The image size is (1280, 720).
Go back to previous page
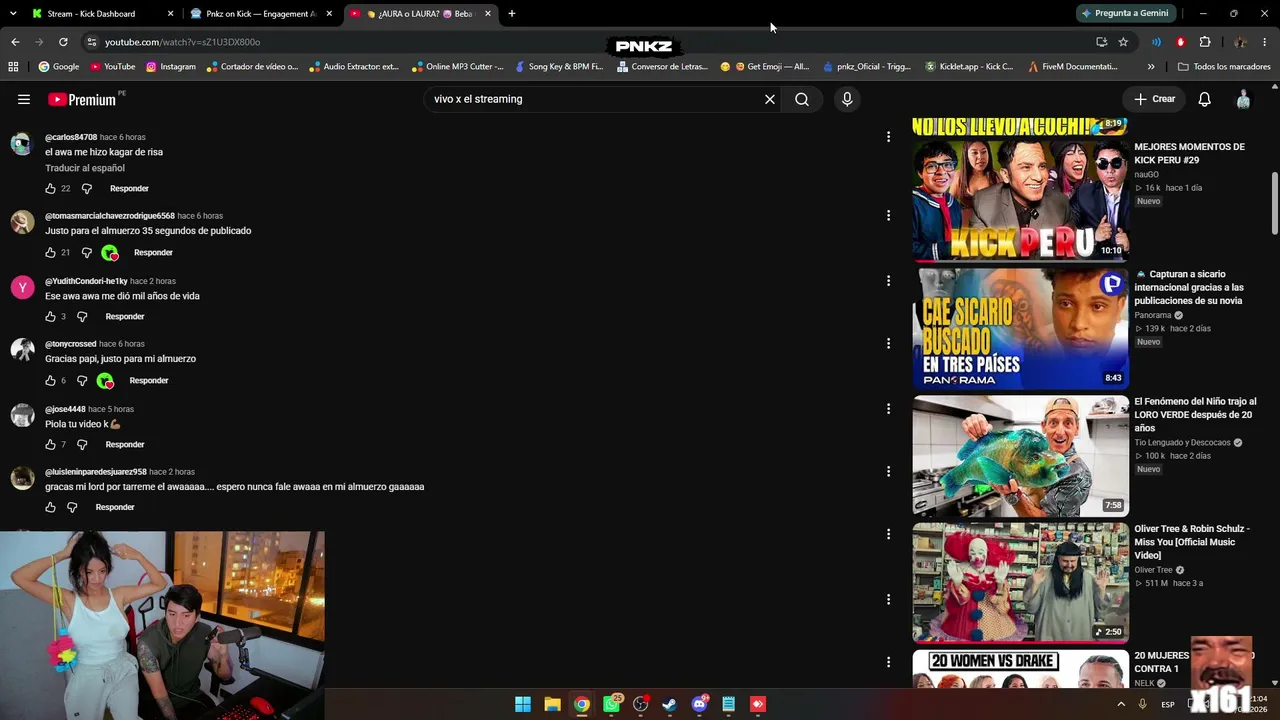click(x=15, y=42)
